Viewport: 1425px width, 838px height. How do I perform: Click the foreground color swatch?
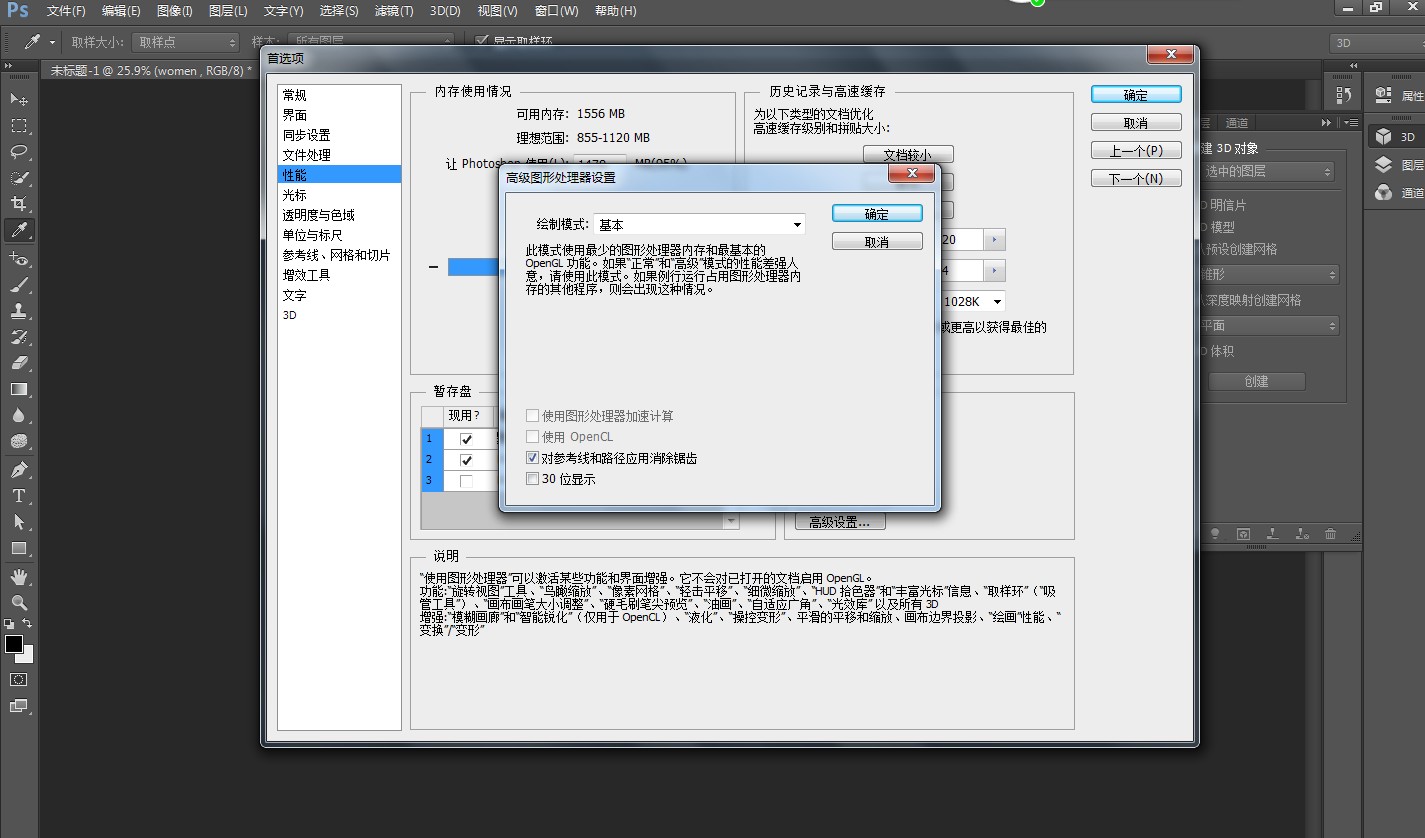[13, 643]
